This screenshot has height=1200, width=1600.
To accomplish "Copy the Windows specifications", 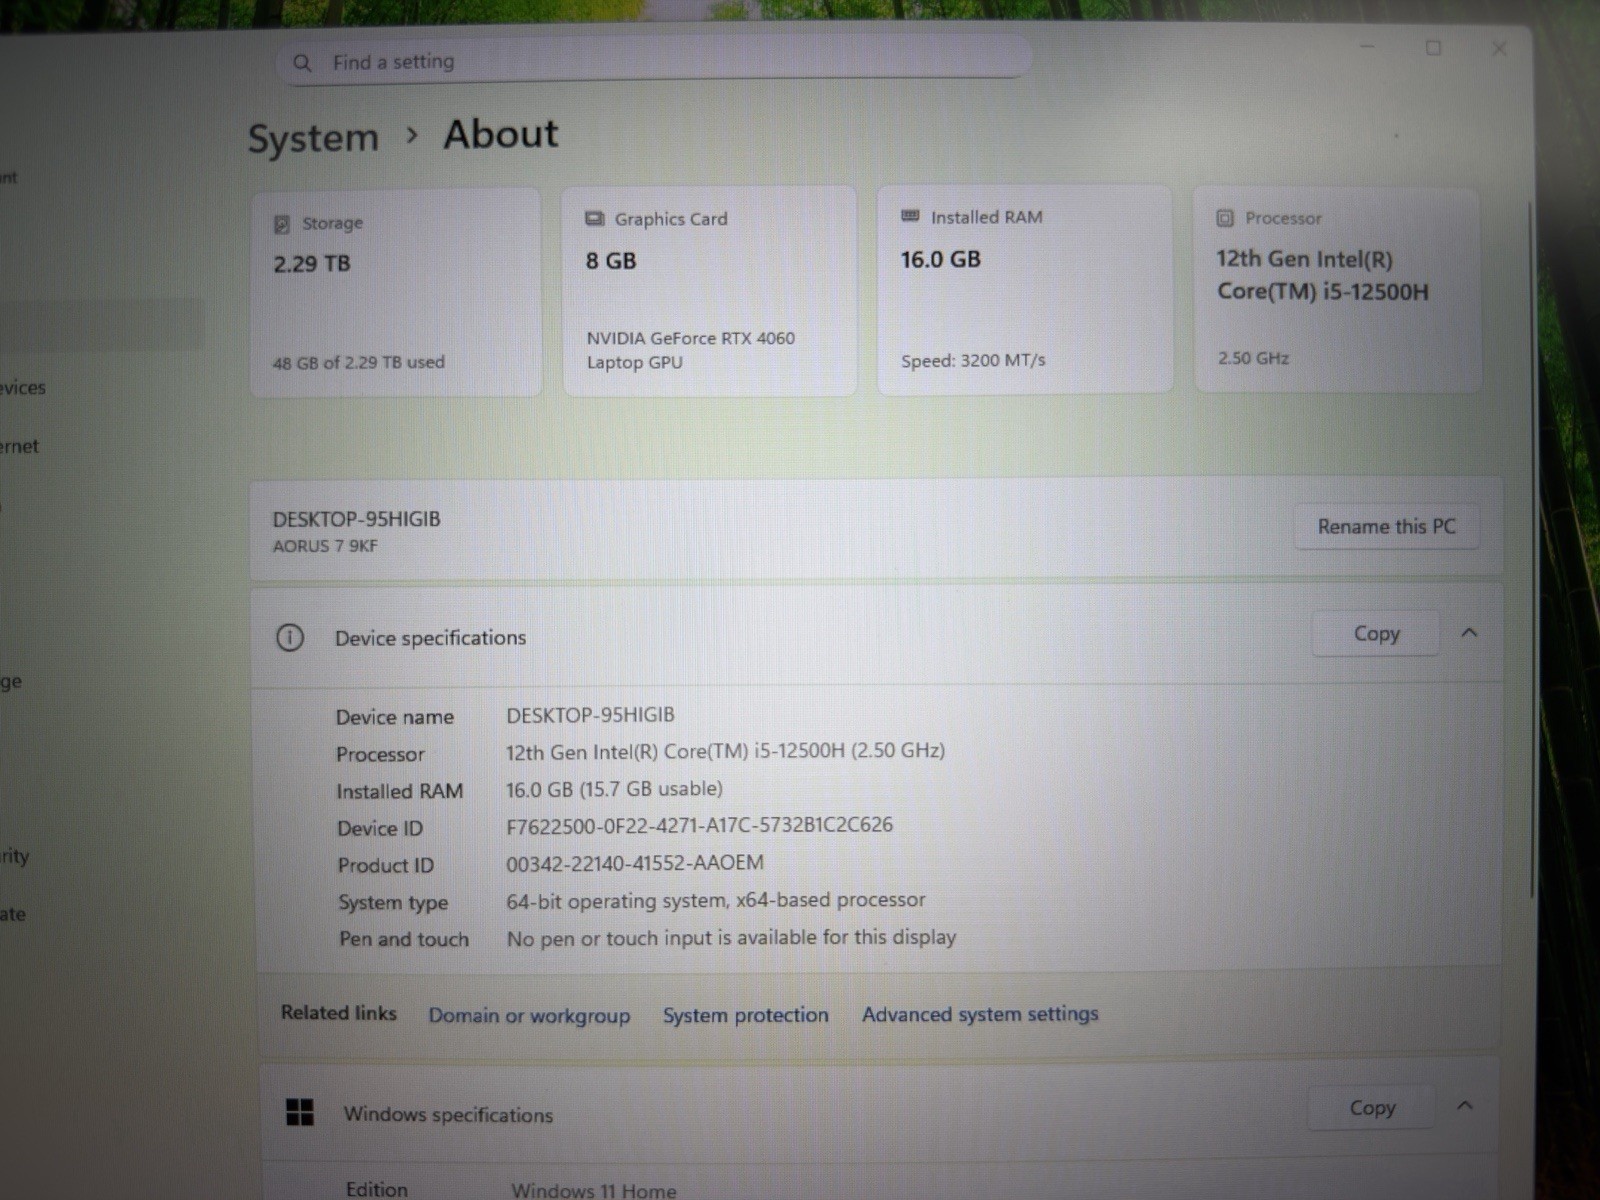I will (1372, 1107).
